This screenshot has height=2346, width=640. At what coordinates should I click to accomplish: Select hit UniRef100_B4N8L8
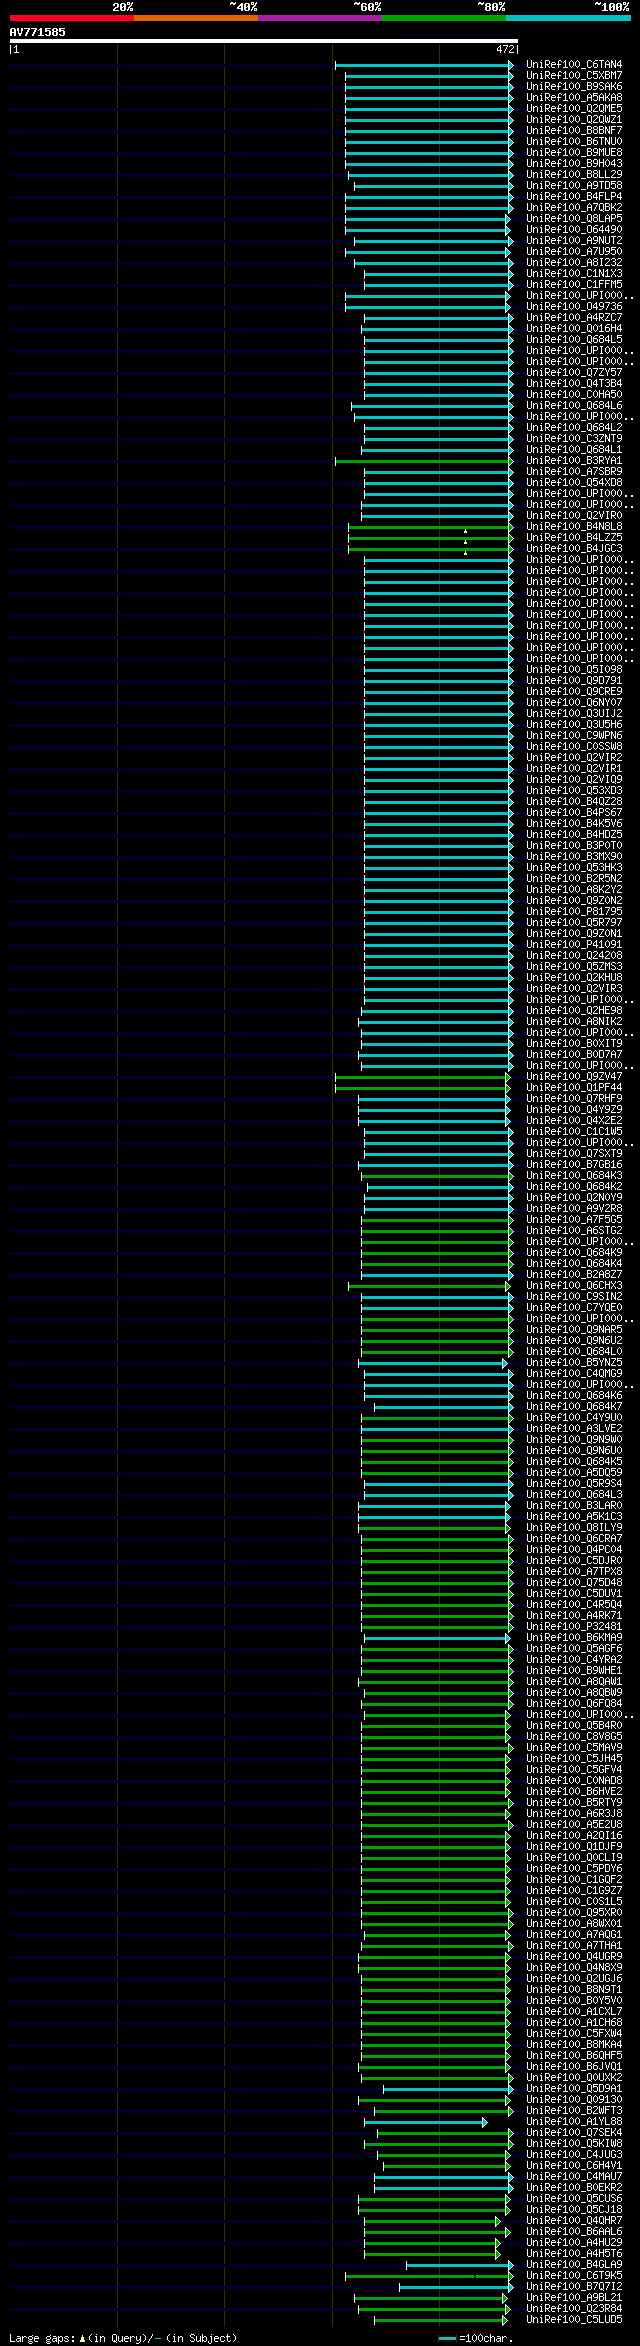[574, 527]
